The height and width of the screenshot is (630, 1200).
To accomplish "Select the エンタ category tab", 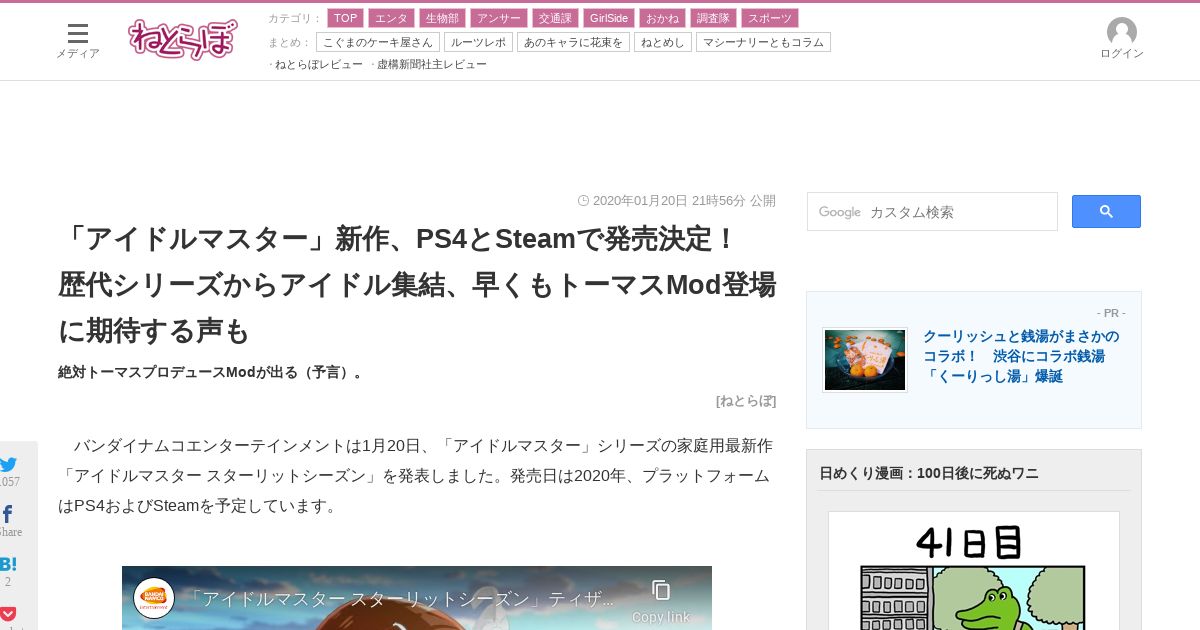I will pos(391,18).
